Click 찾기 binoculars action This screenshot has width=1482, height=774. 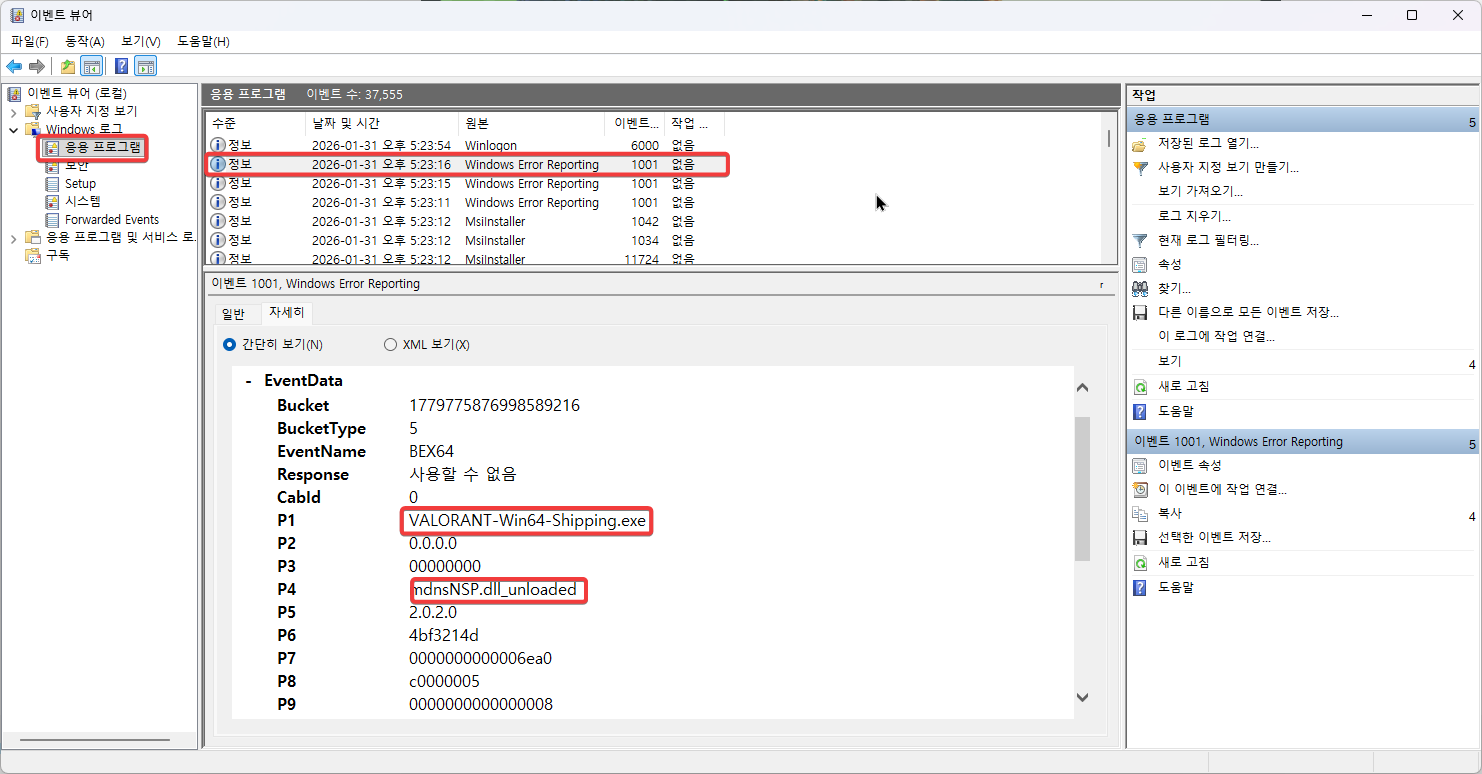pos(1174,288)
